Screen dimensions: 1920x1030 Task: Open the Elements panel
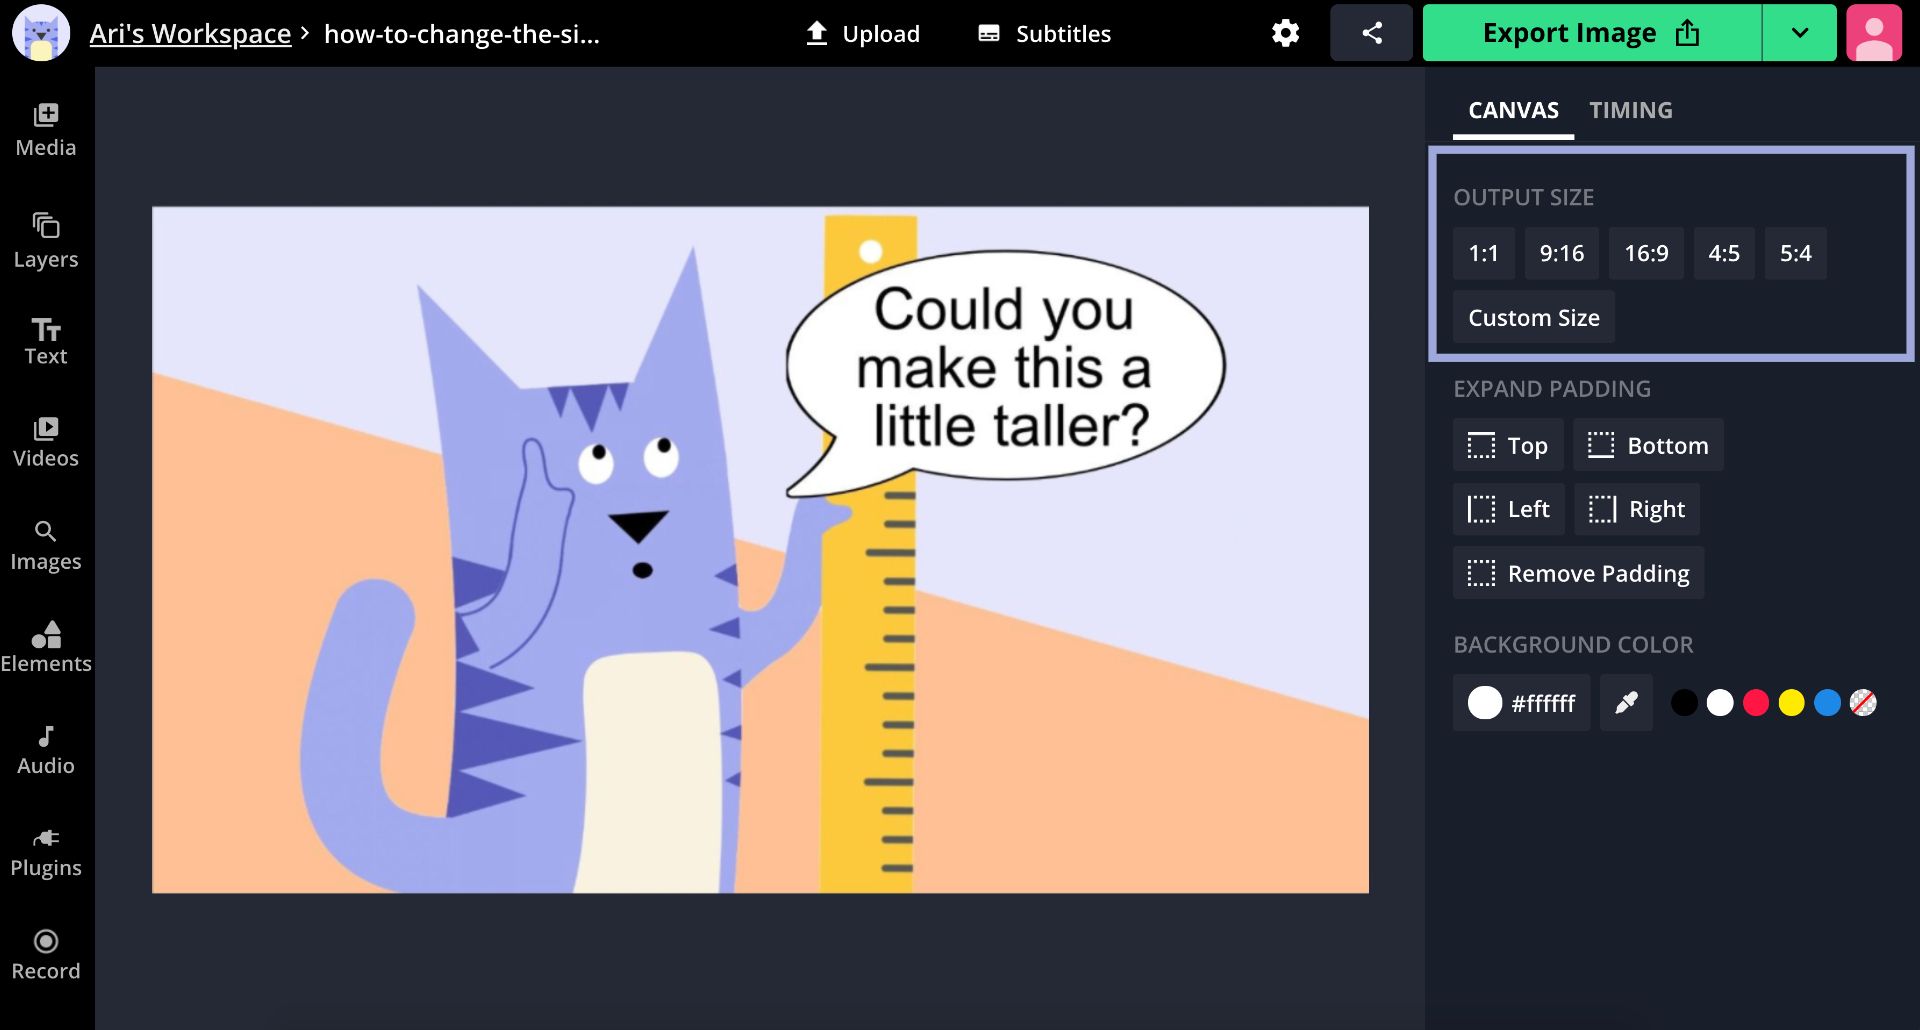[46, 646]
